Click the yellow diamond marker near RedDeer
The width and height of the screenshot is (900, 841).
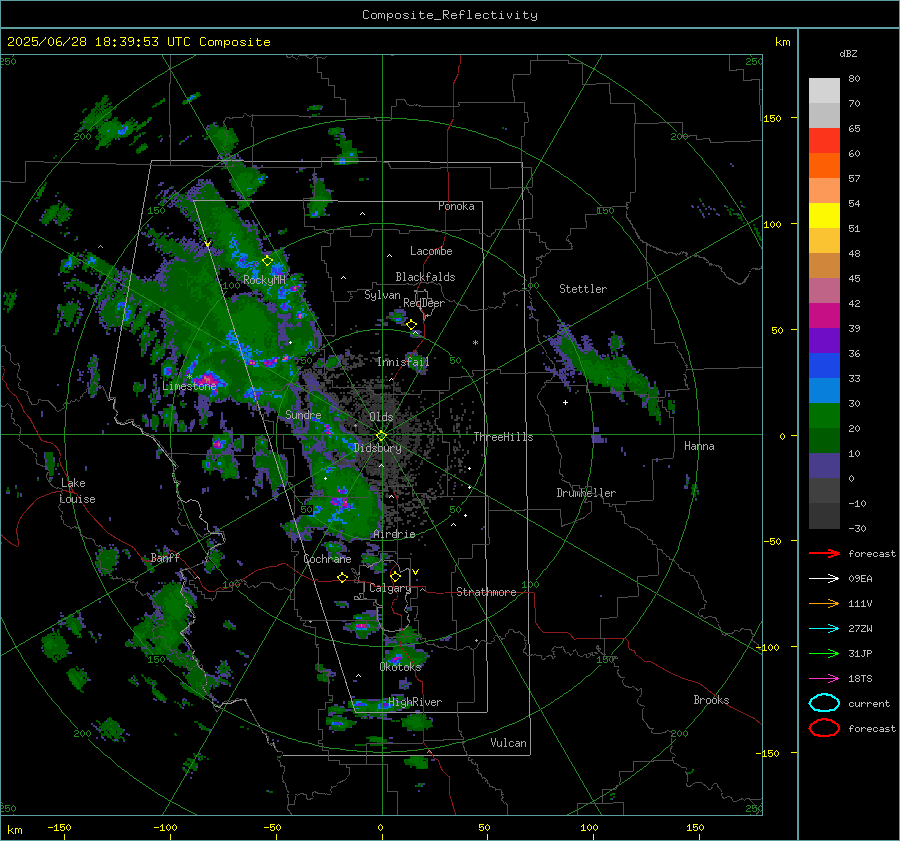[412, 325]
